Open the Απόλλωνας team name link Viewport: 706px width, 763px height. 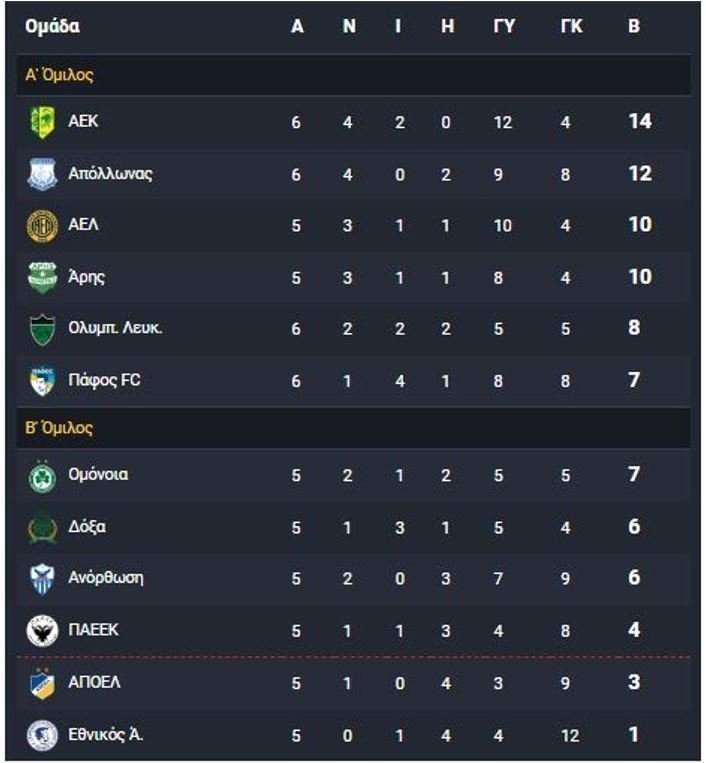110,174
